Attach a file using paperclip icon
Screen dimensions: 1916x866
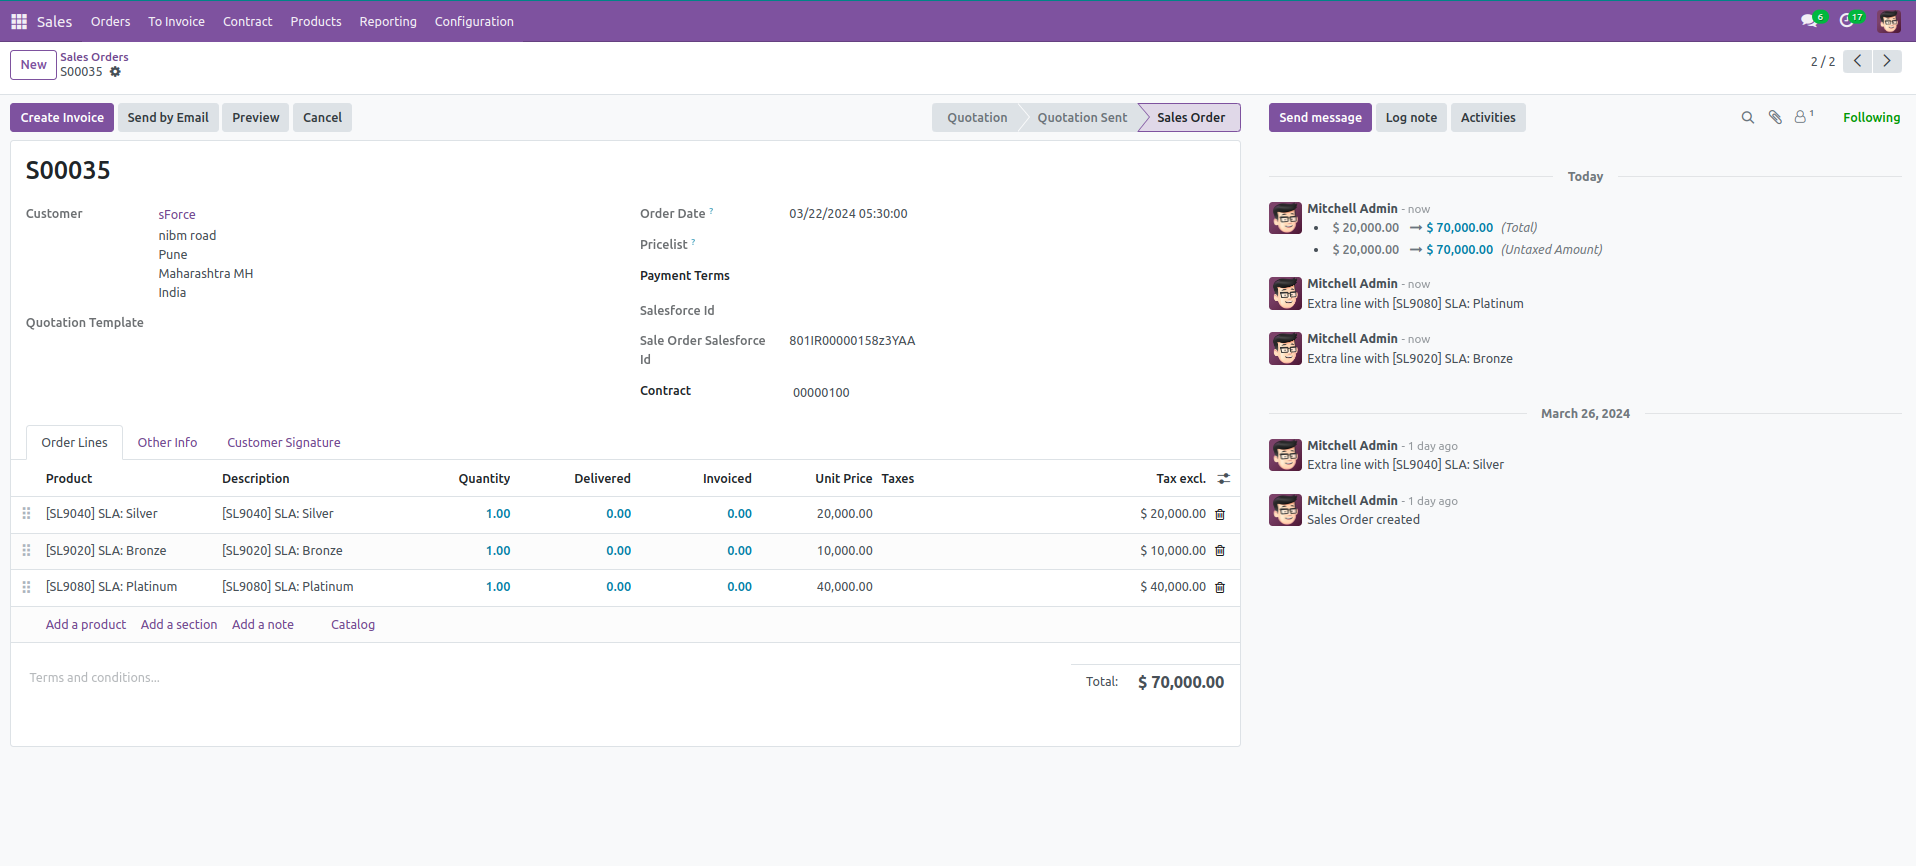(1775, 117)
